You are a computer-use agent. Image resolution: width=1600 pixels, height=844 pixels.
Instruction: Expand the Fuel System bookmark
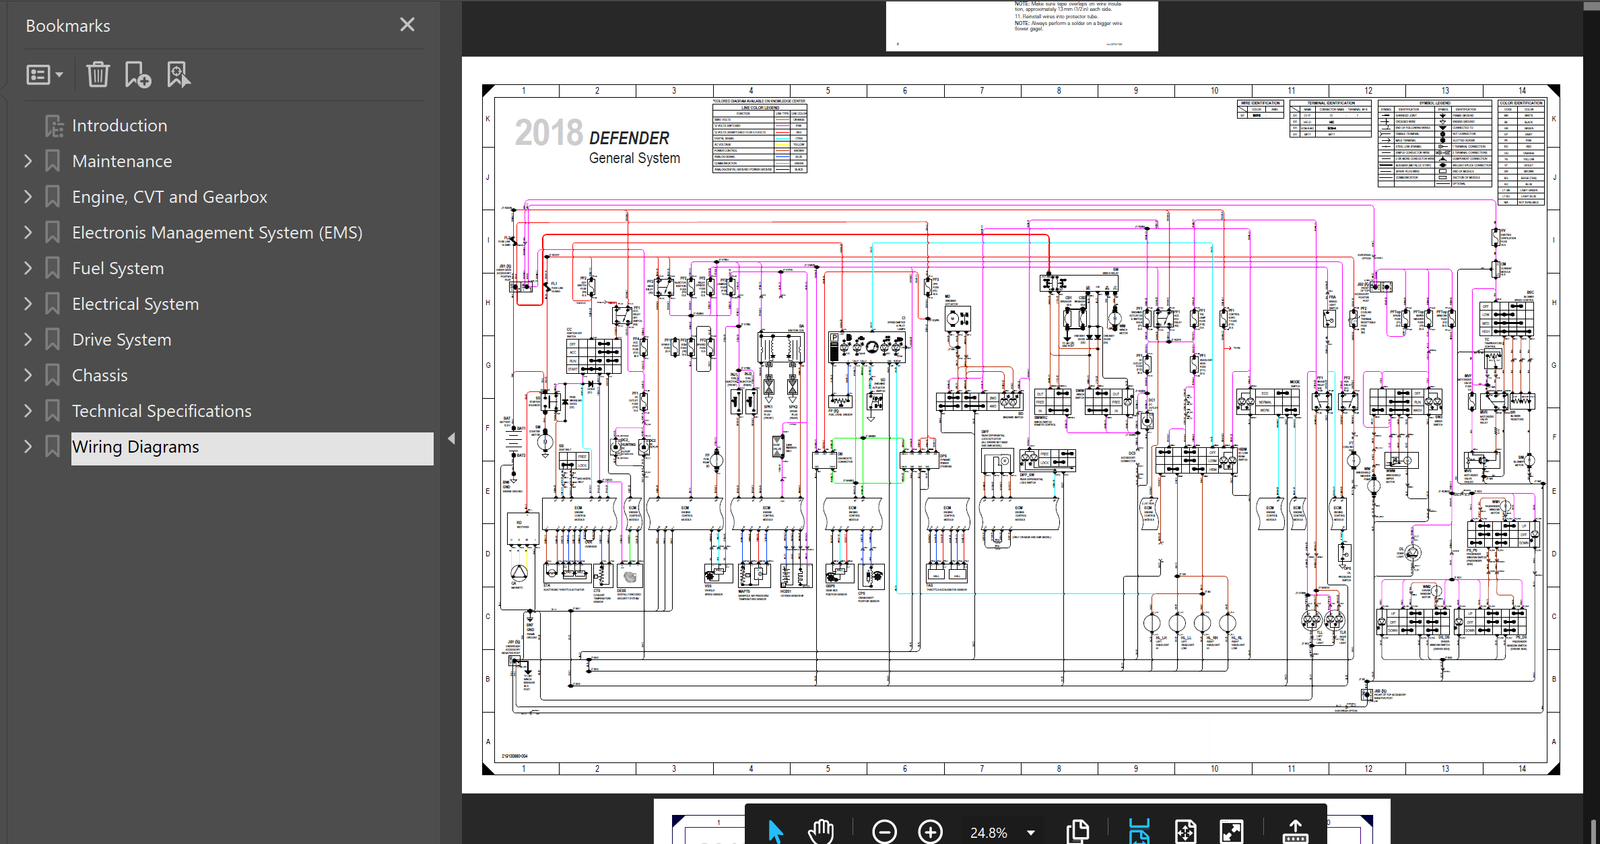28,268
